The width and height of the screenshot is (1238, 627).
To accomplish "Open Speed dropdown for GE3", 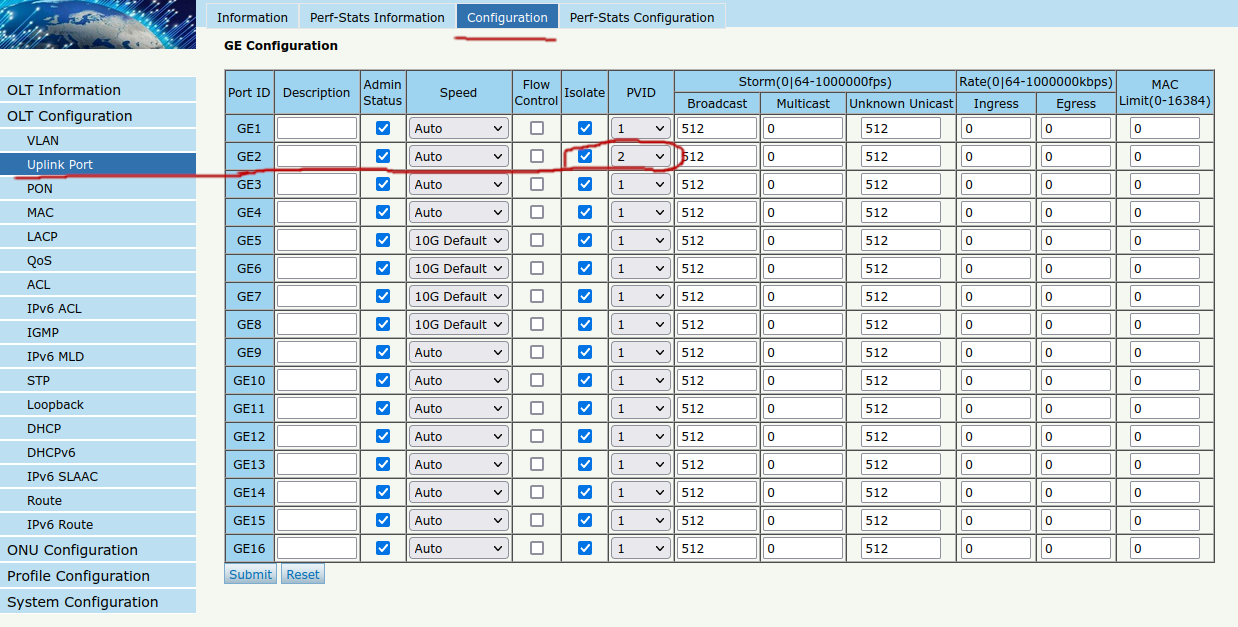I will (x=458, y=184).
